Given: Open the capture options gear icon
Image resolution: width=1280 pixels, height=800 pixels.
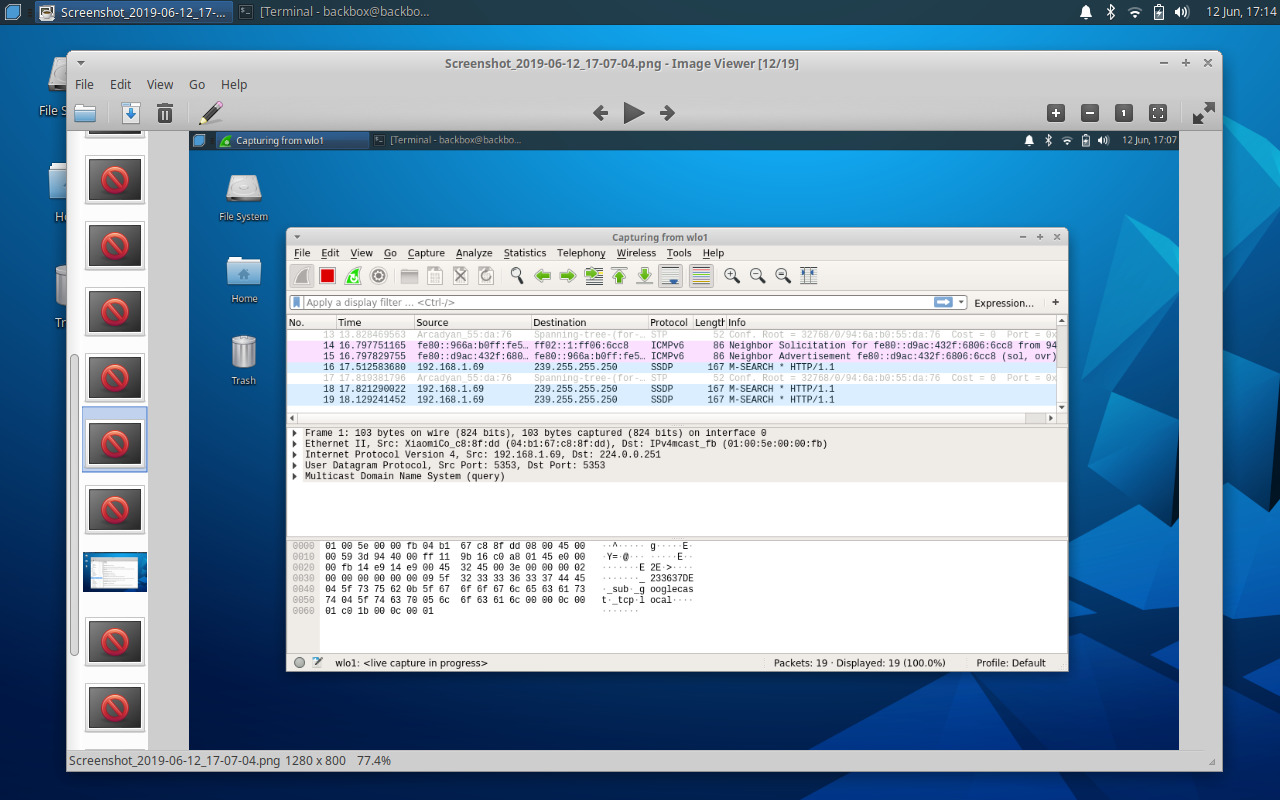Looking at the screenshot, I should point(379,275).
